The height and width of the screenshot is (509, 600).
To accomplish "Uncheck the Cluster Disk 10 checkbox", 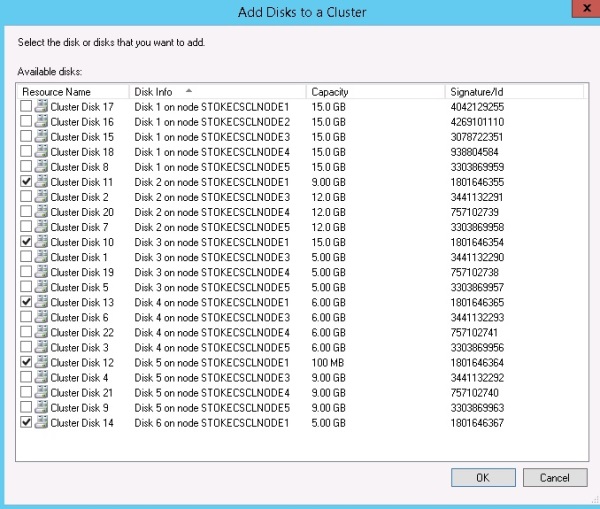I will pyautogui.click(x=26, y=242).
